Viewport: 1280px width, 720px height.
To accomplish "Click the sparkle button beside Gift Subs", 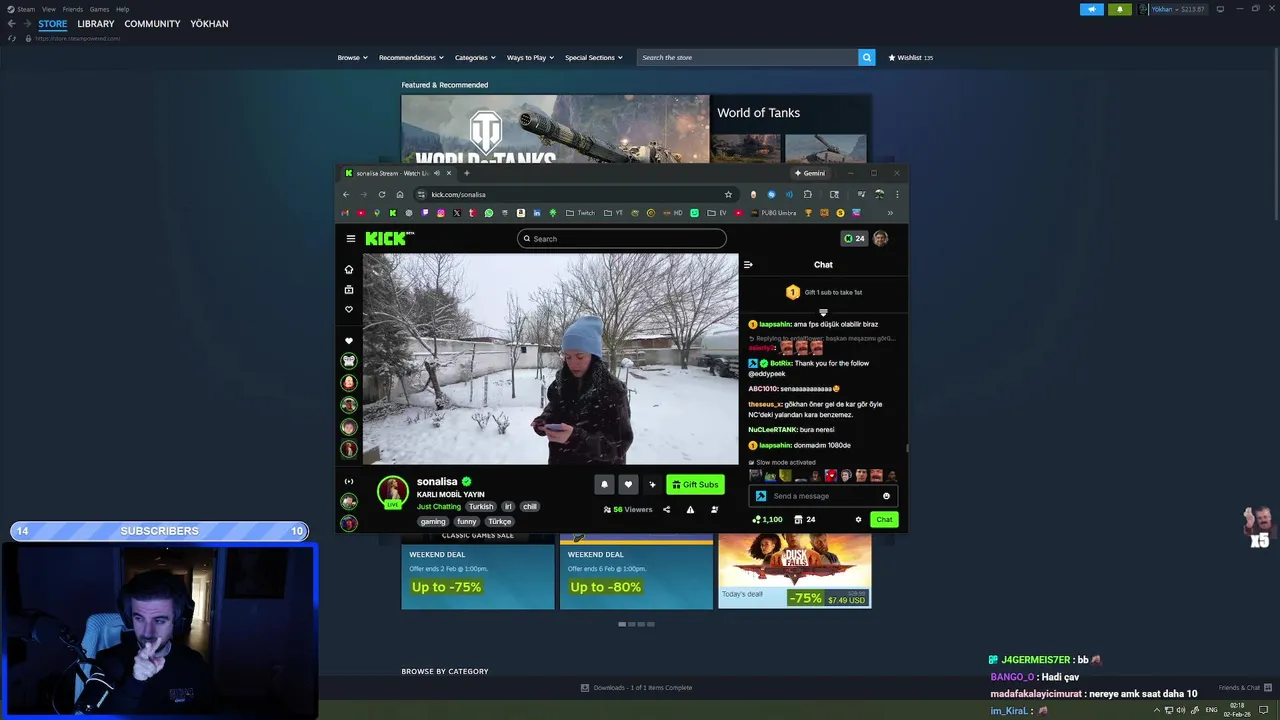I will pyautogui.click(x=652, y=484).
